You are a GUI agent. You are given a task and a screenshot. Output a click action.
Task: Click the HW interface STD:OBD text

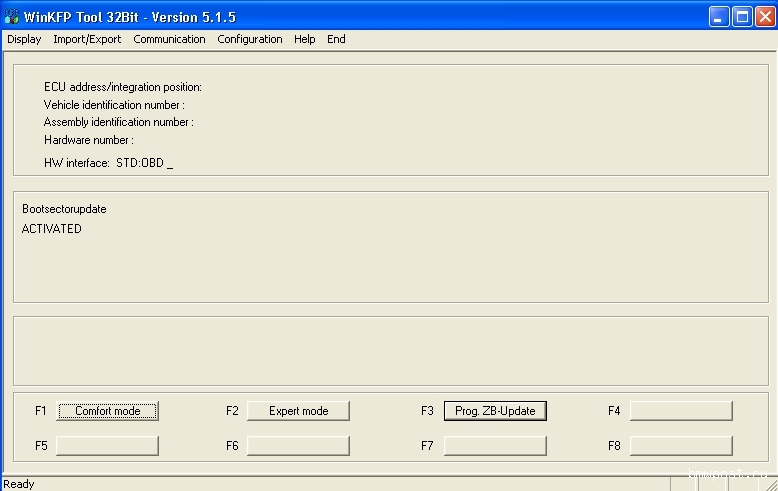[108, 163]
